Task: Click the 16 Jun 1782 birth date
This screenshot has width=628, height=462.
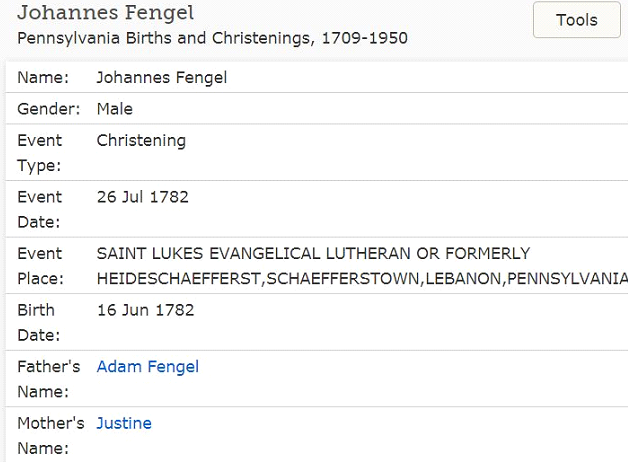Action: [145, 310]
